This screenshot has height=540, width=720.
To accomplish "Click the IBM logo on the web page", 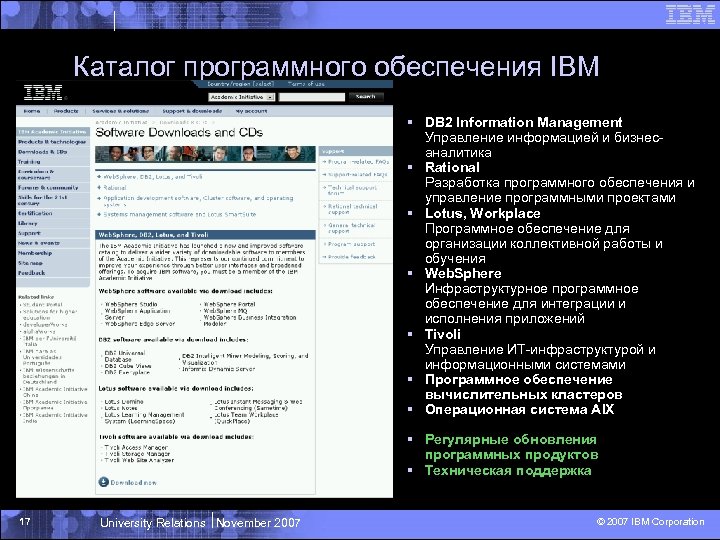I will (x=43, y=92).
